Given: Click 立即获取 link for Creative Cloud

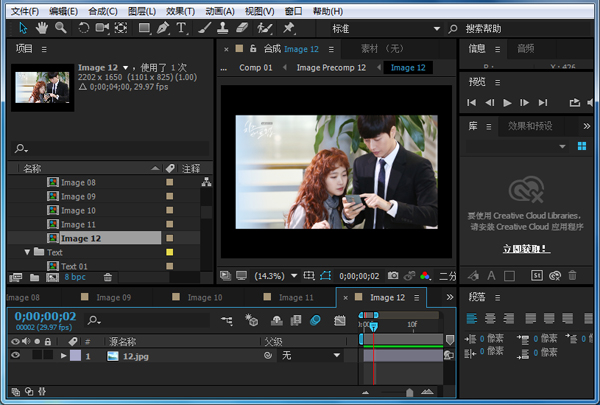Looking at the screenshot, I should (526, 249).
